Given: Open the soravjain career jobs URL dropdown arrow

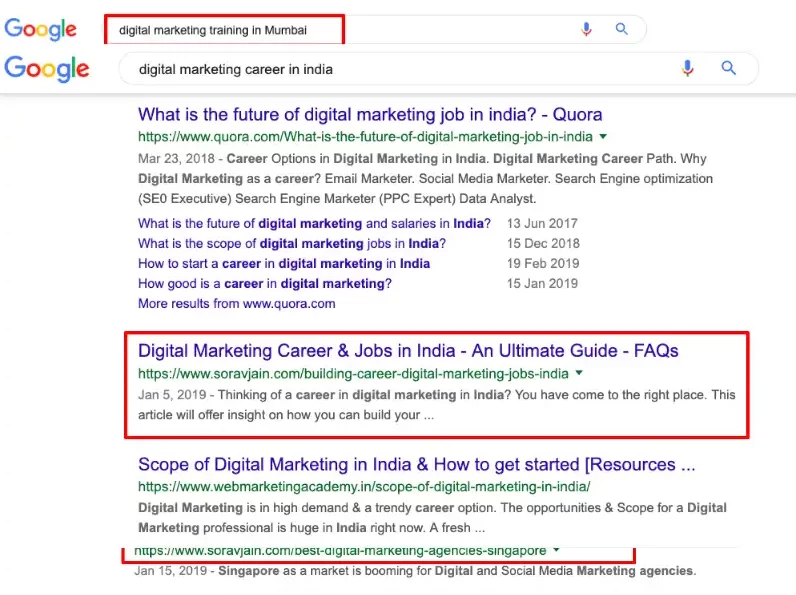Looking at the screenshot, I should tap(579, 373).
